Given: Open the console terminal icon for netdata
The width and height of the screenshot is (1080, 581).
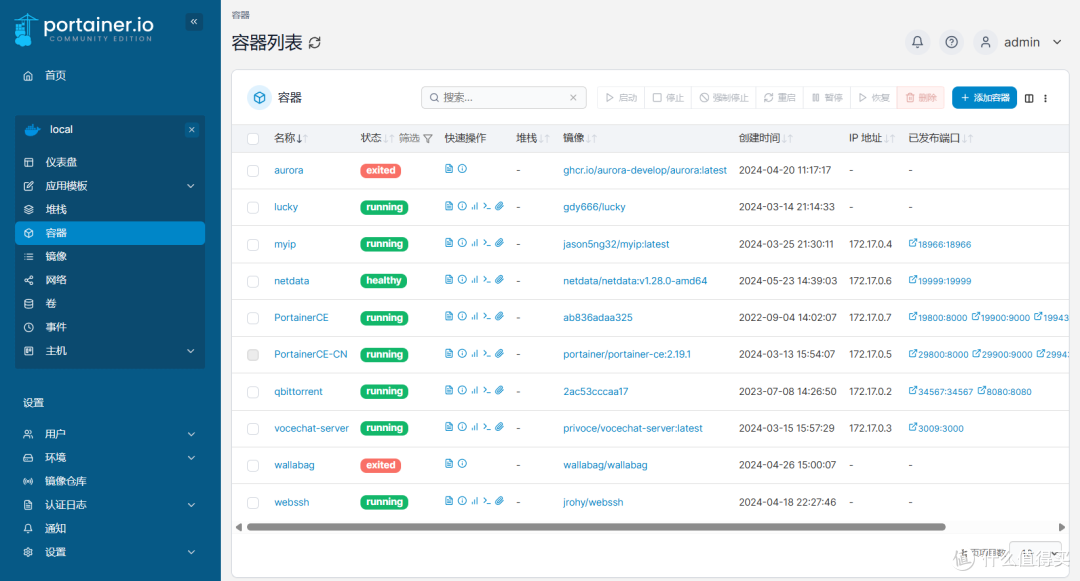Looking at the screenshot, I should tap(488, 279).
